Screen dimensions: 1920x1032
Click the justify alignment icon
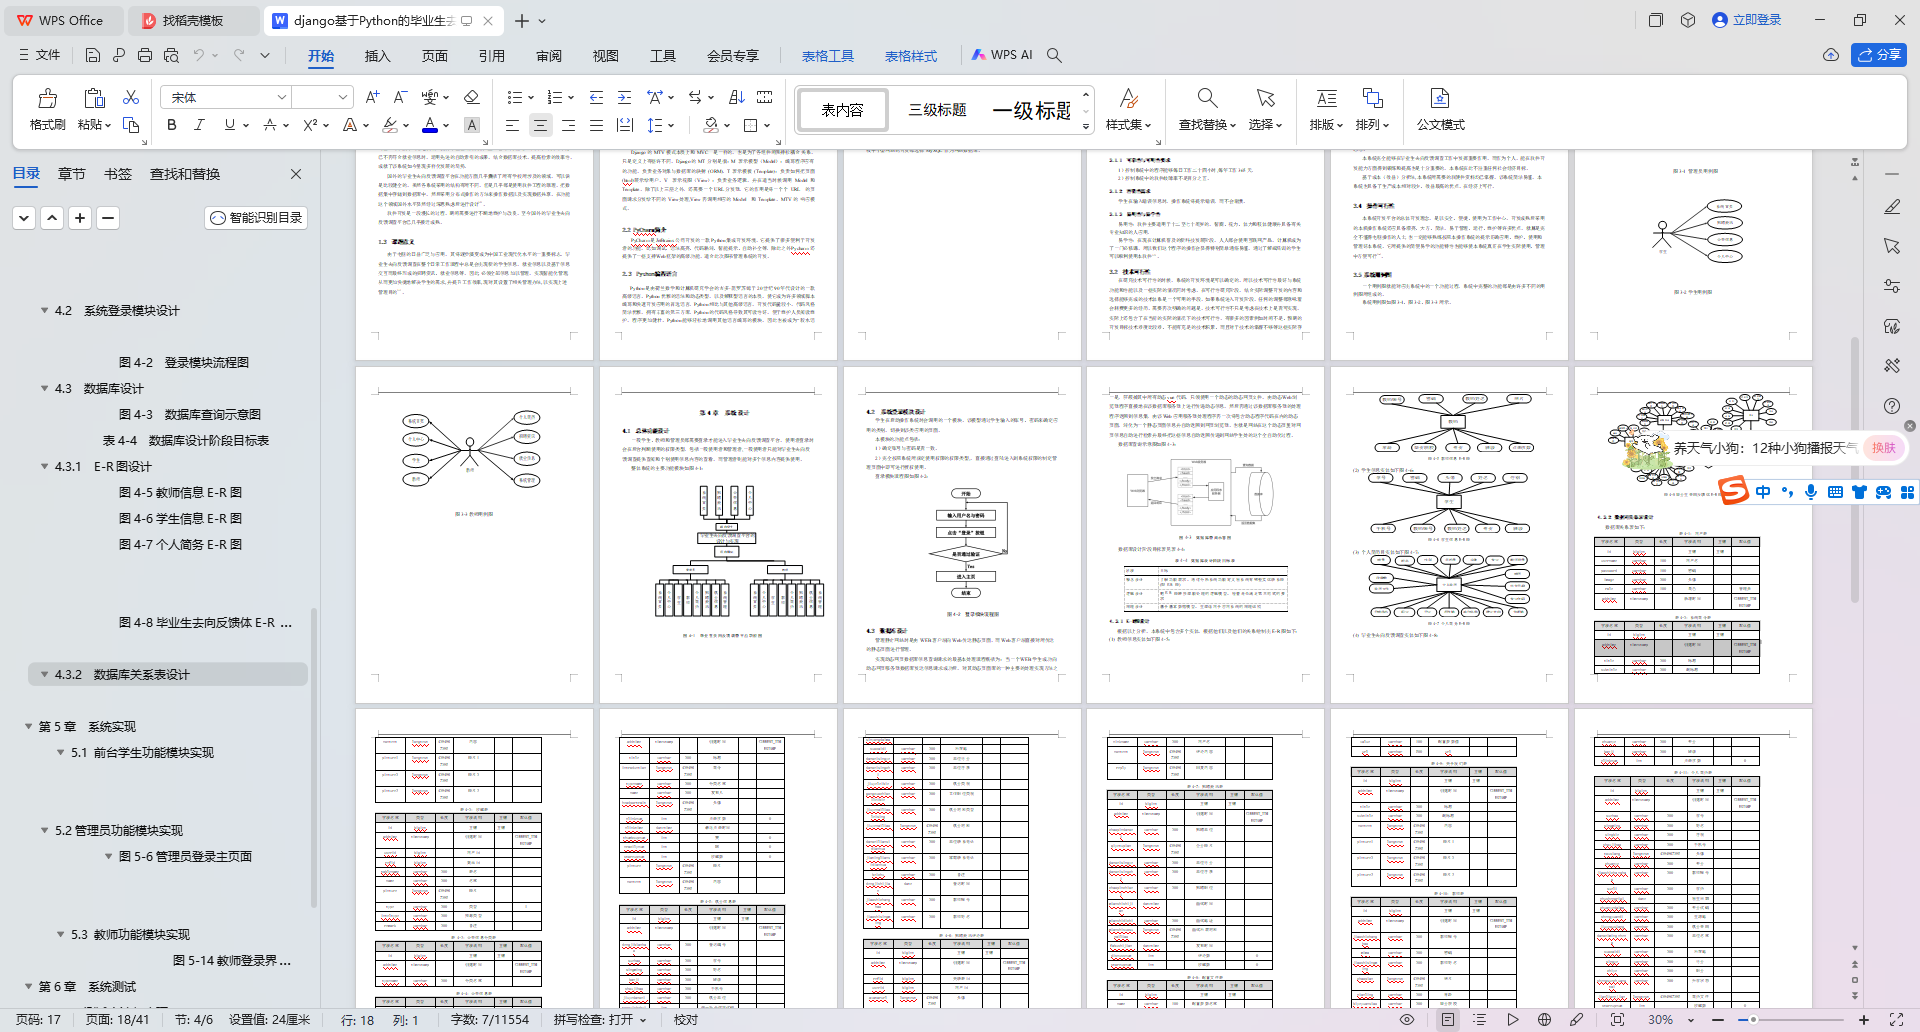[x=596, y=125]
